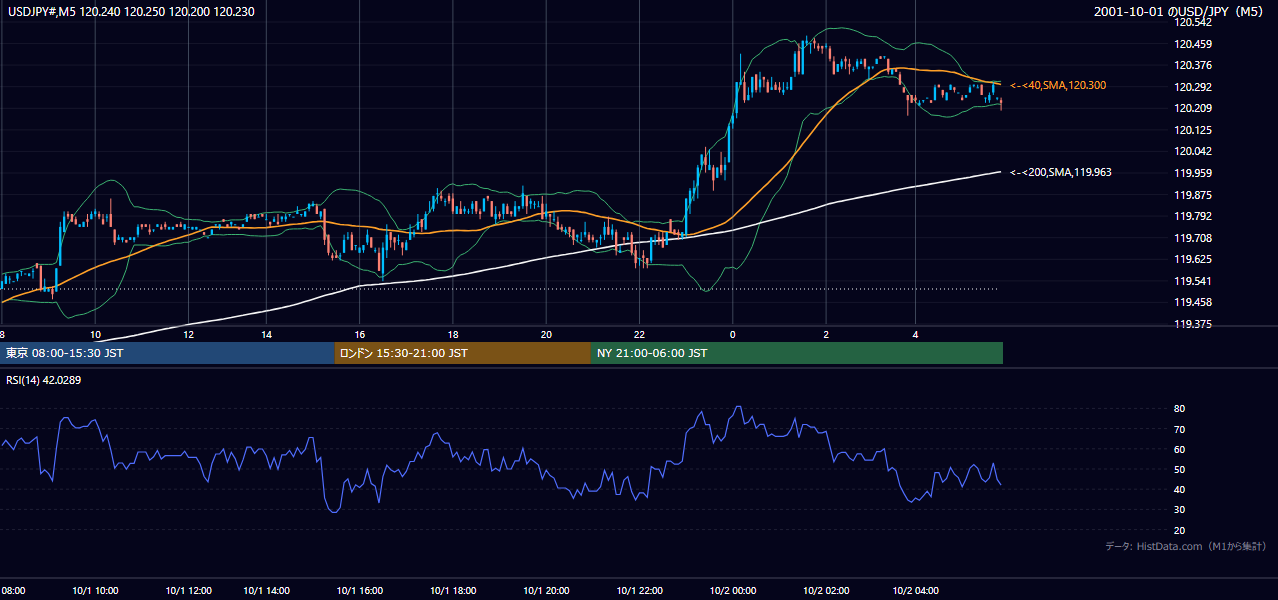
Task: Click price level 119.375 on the axis
Action: pos(1192,324)
